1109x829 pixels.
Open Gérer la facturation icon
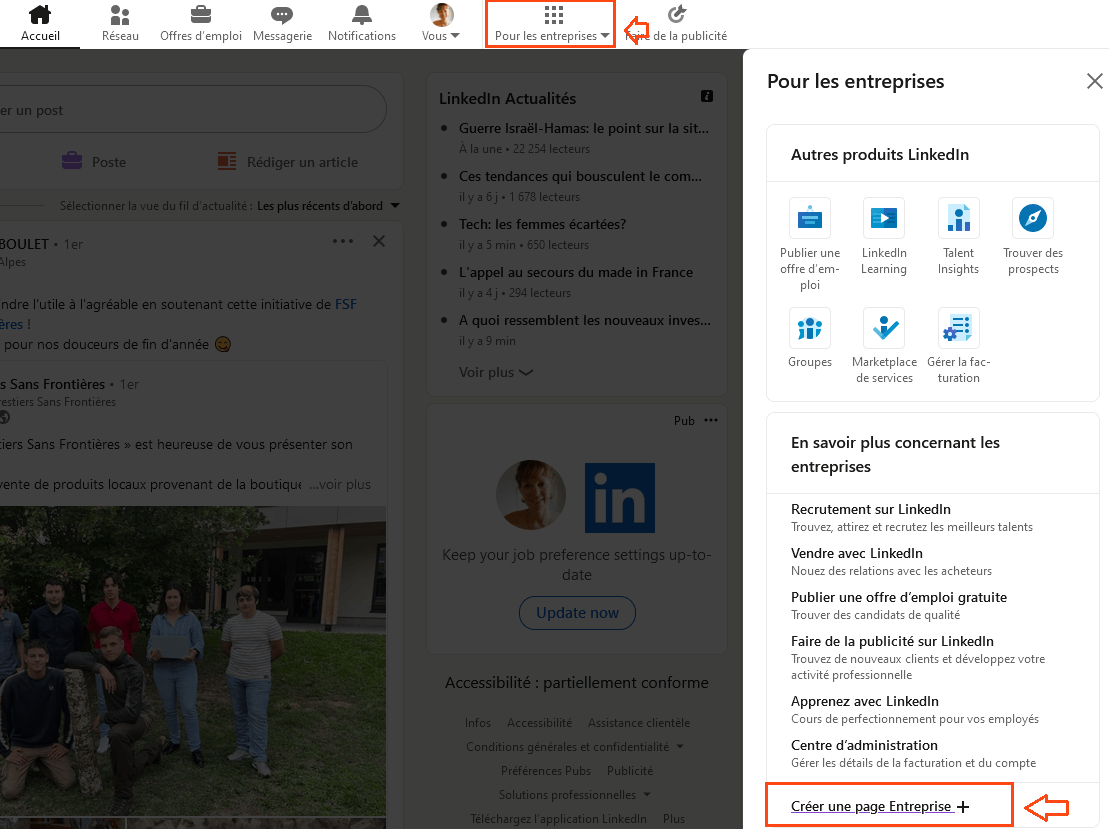click(958, 328)
